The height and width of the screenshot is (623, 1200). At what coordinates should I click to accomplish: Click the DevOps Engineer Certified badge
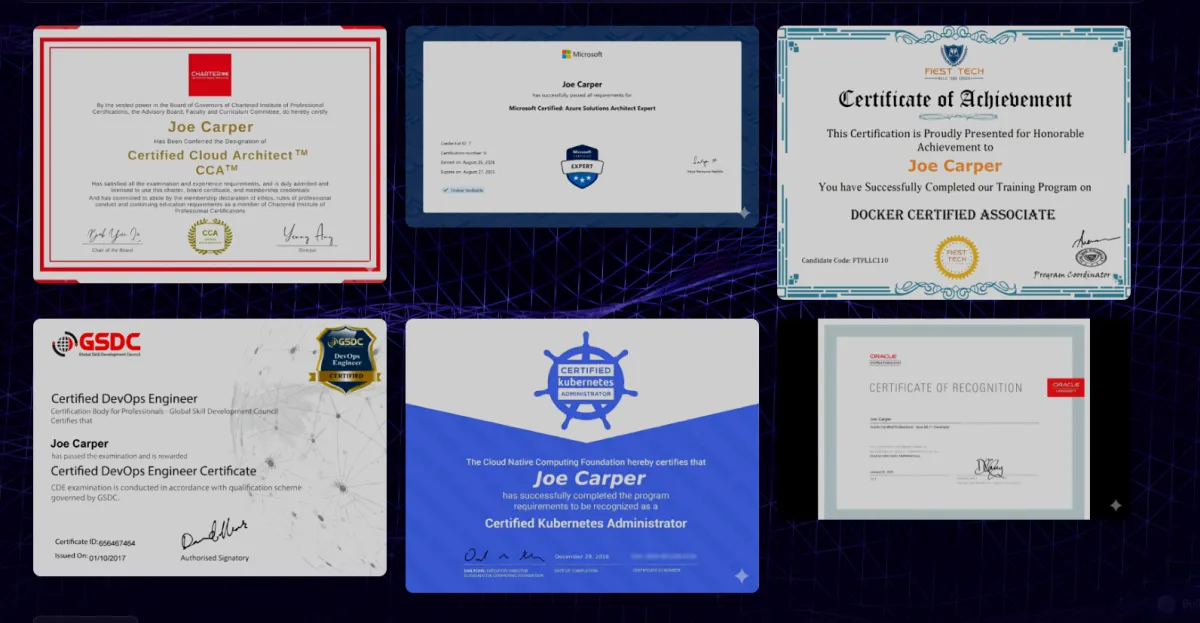pos(347,359)
